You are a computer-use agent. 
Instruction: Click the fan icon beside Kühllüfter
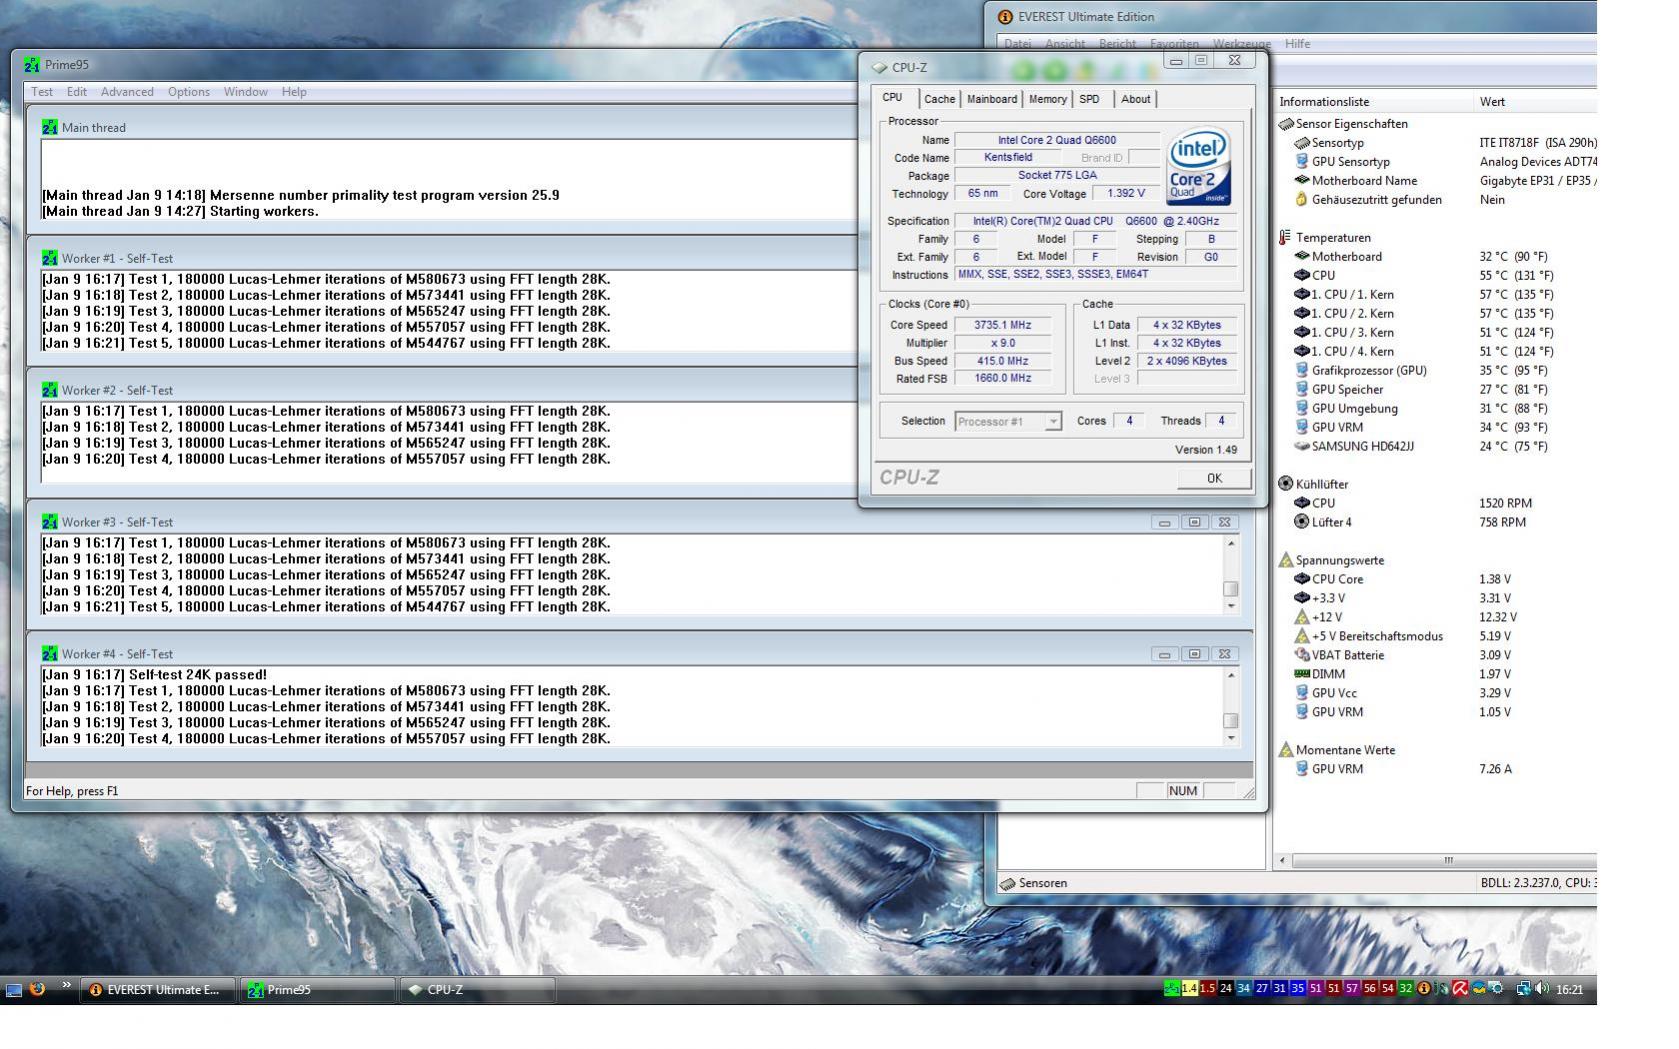coord(1286,484)
